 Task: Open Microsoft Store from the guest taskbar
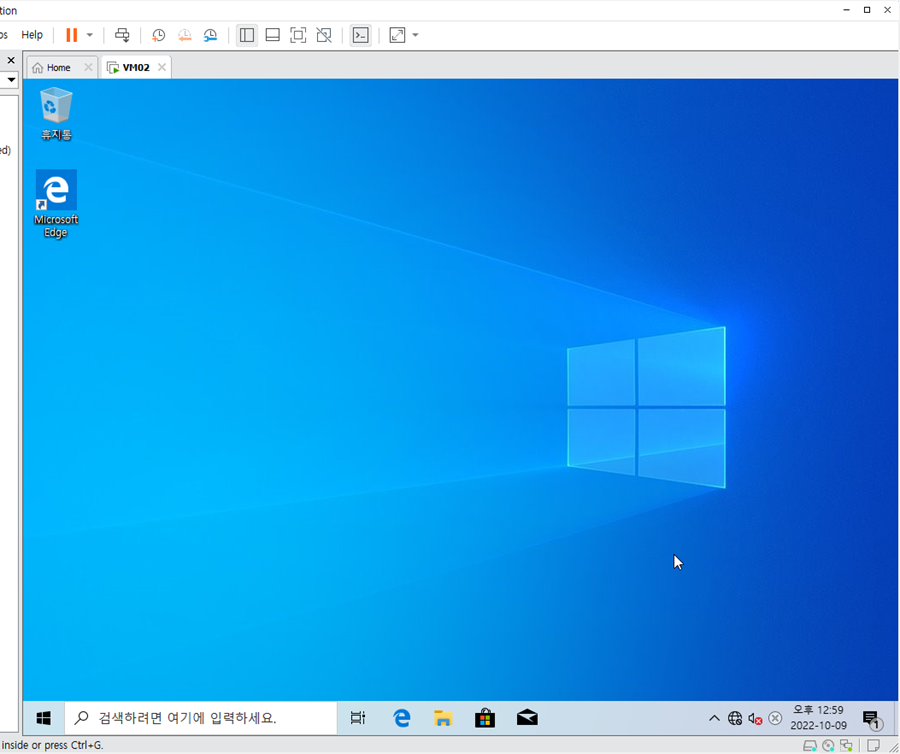tap(485, 718)
